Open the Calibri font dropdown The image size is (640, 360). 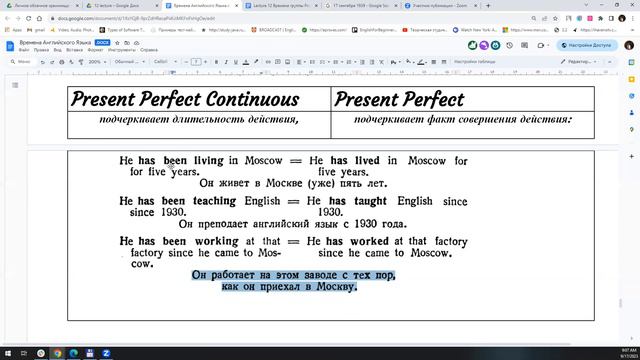(165, 62)
